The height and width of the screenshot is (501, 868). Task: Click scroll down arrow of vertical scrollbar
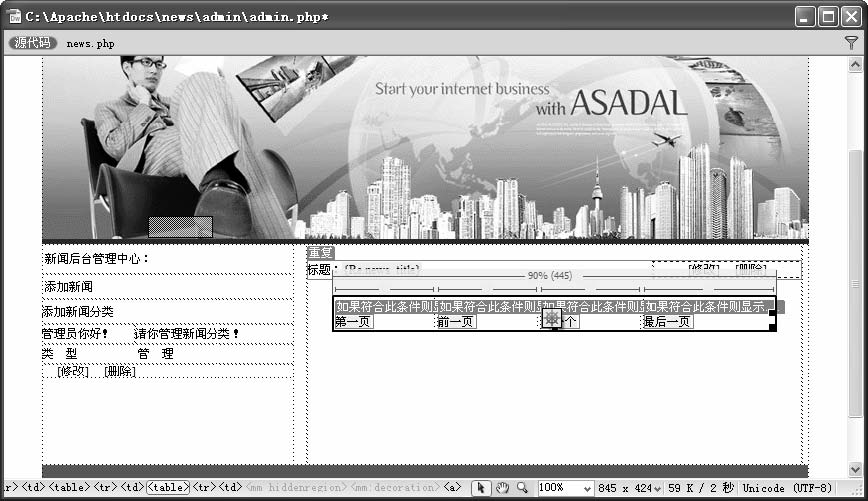click(855, 469)
